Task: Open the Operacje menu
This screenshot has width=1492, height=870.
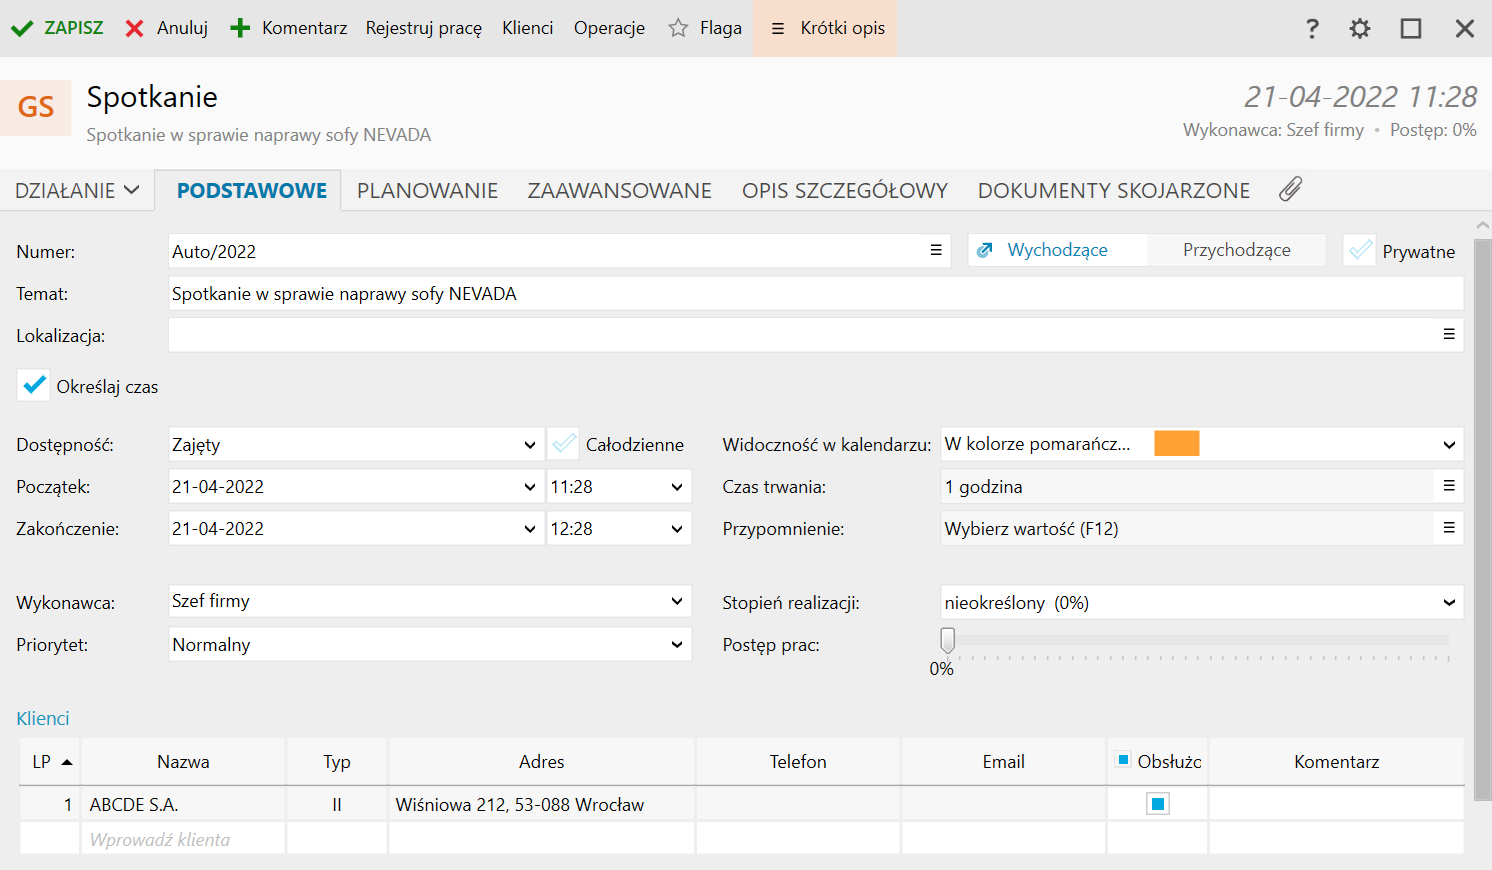Action: point(609,28)
